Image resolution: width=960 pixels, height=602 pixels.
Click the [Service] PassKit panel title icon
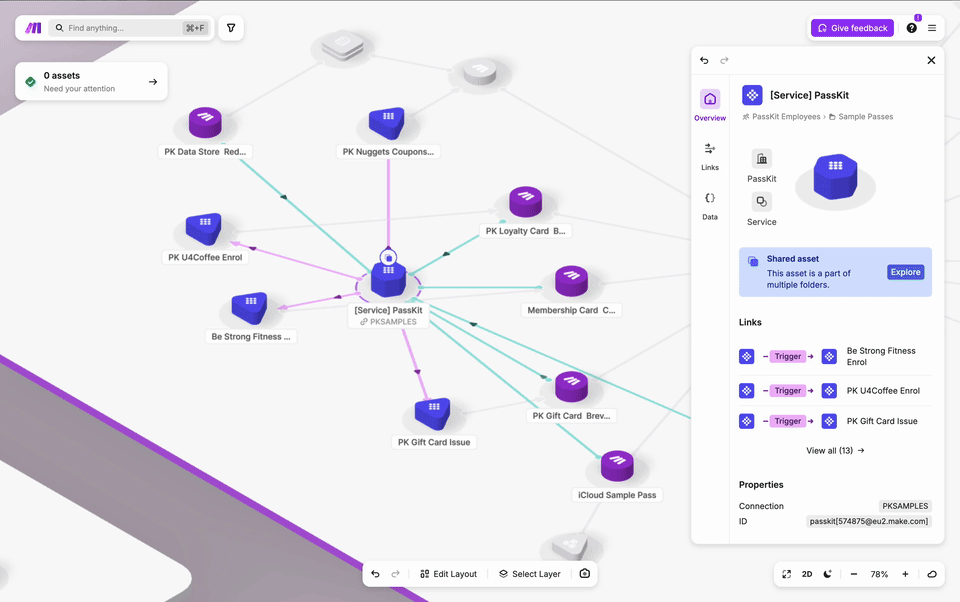click(752, 95)
